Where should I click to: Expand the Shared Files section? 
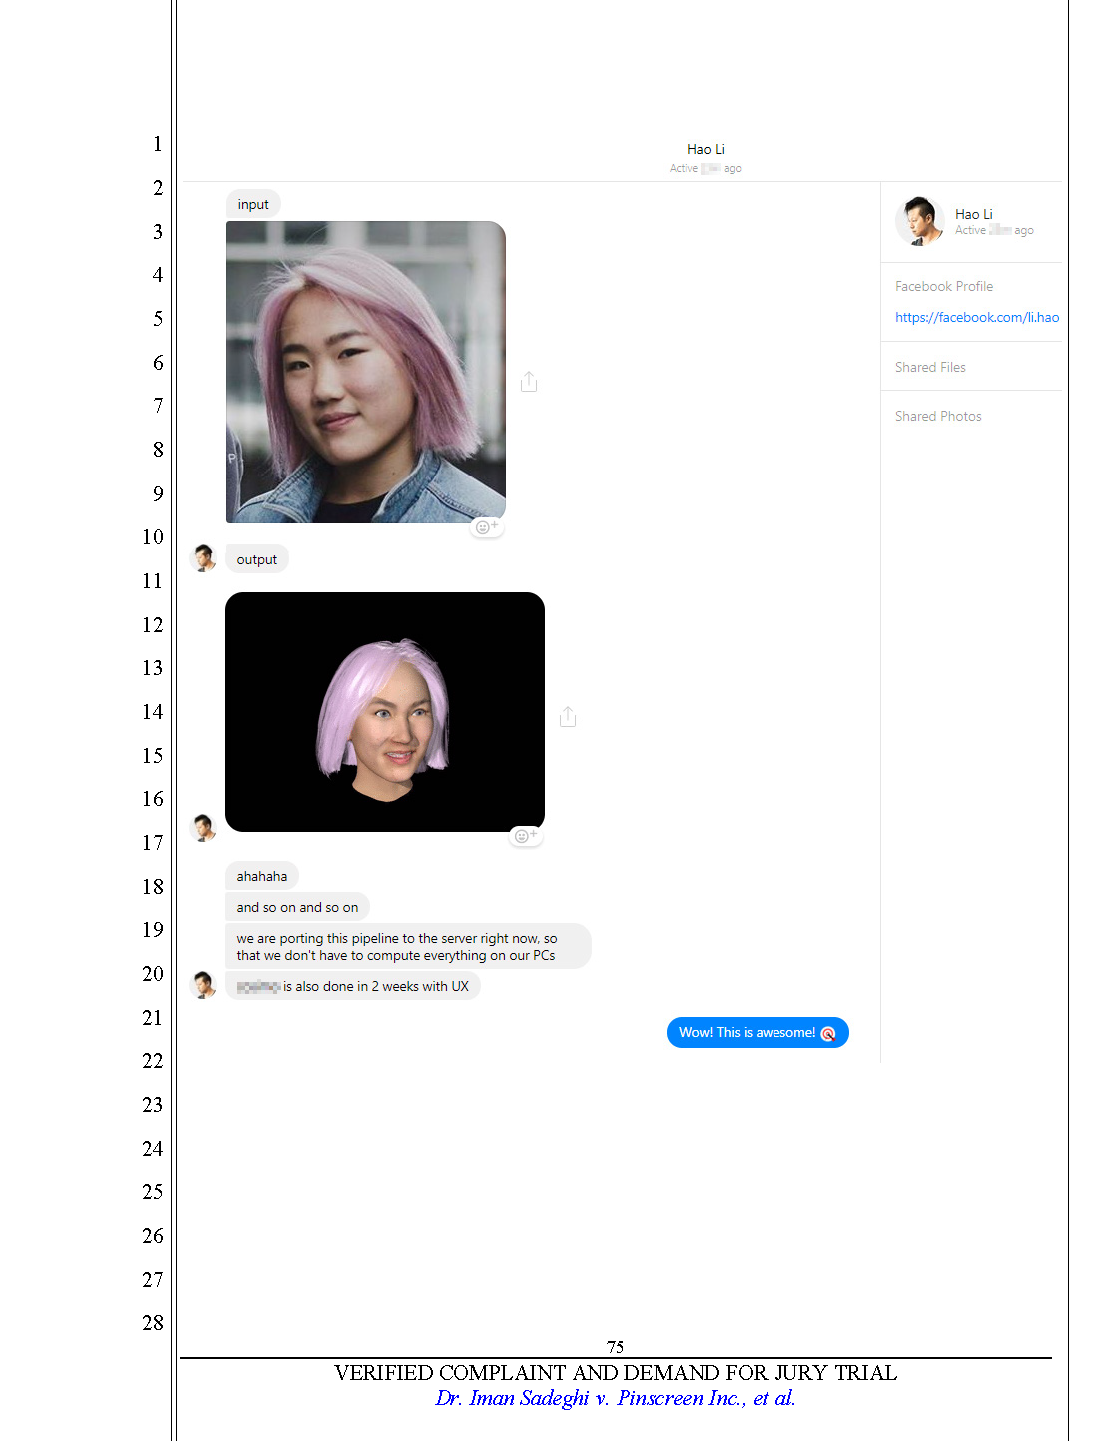(930, 367)
